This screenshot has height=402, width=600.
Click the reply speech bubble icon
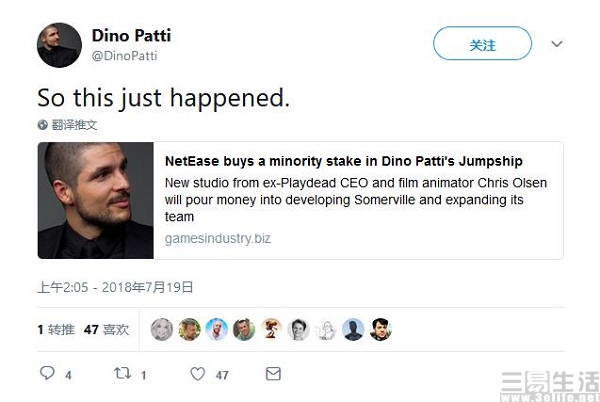coord(47,374)
